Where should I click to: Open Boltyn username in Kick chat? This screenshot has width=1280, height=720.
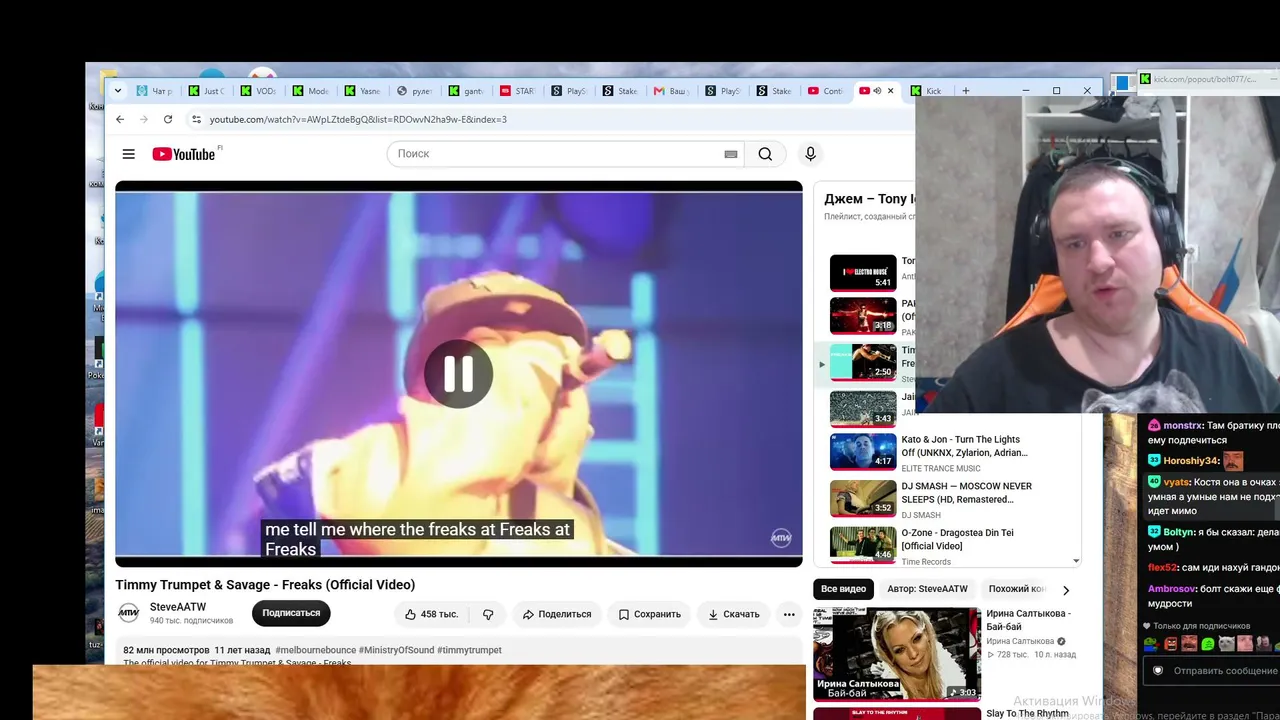(1178, 532)
